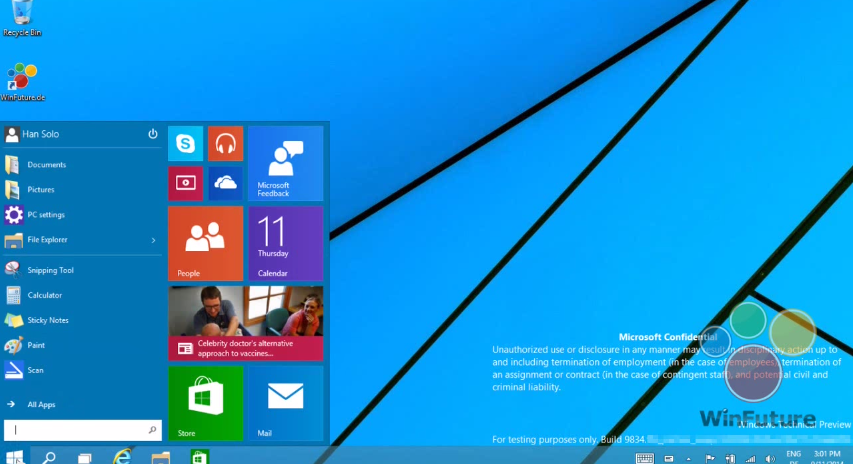Open the News tile about celebrity doctor
The height and width of the screenshot is (464, 853).
245,324
